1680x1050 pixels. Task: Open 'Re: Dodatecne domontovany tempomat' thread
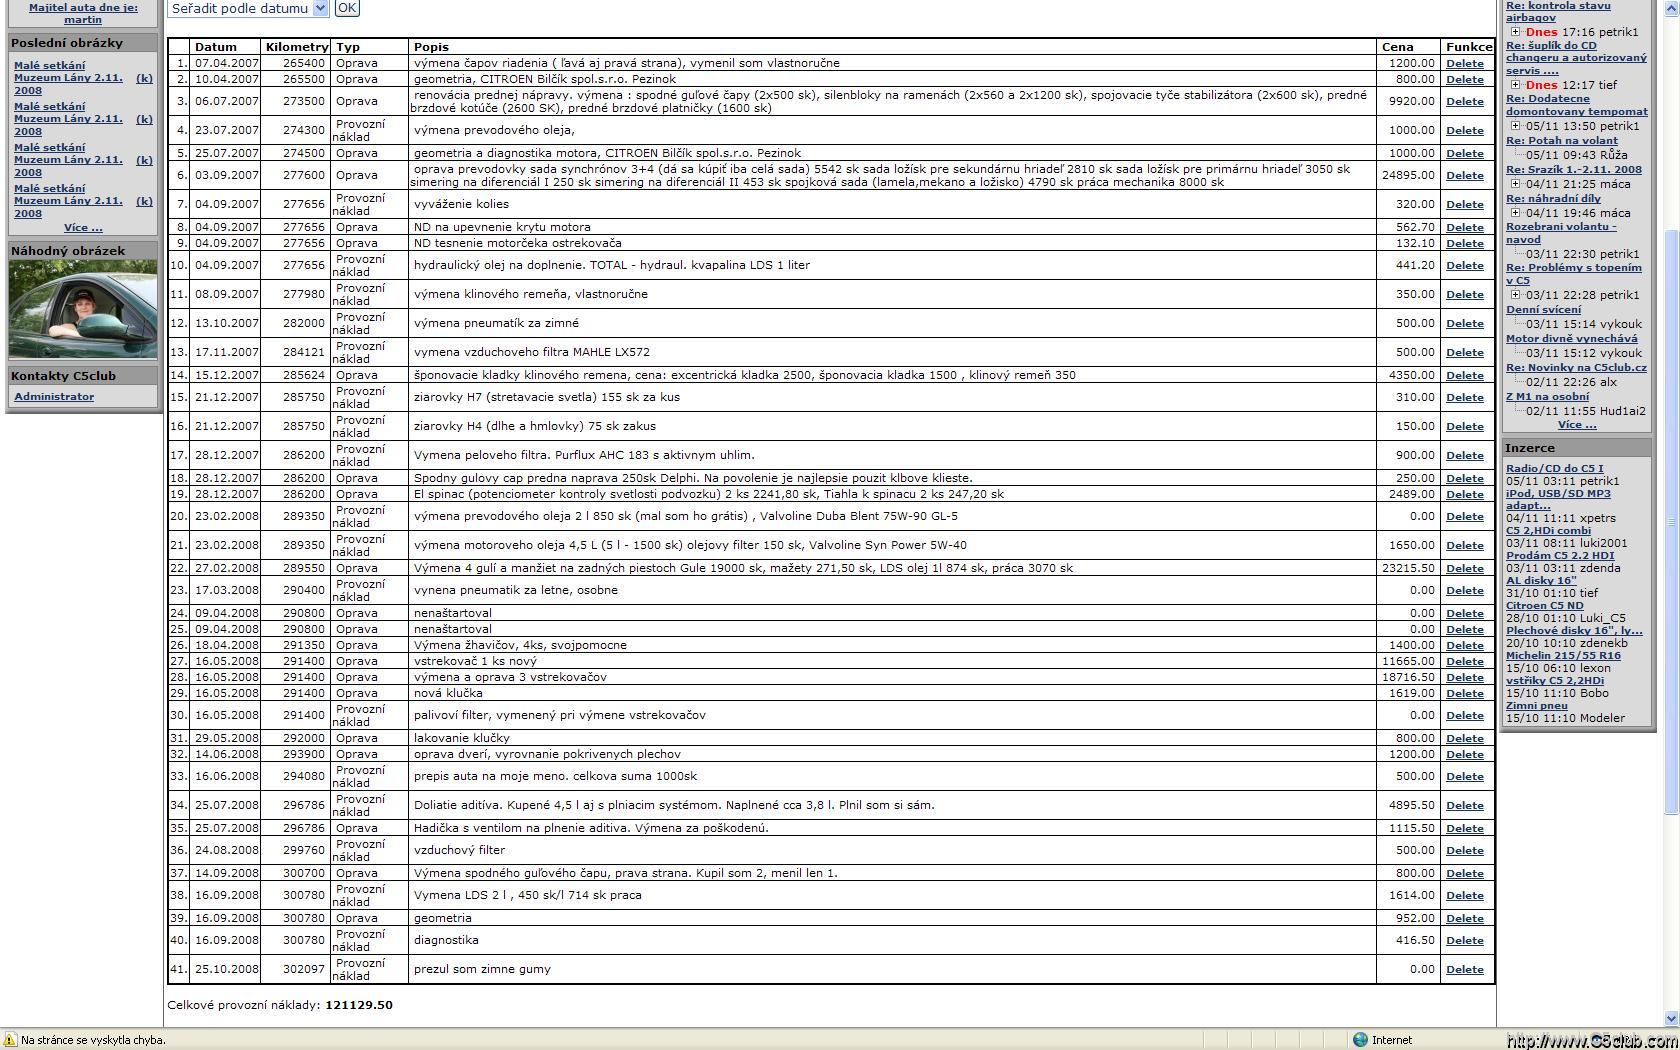tap(1576, 105)
